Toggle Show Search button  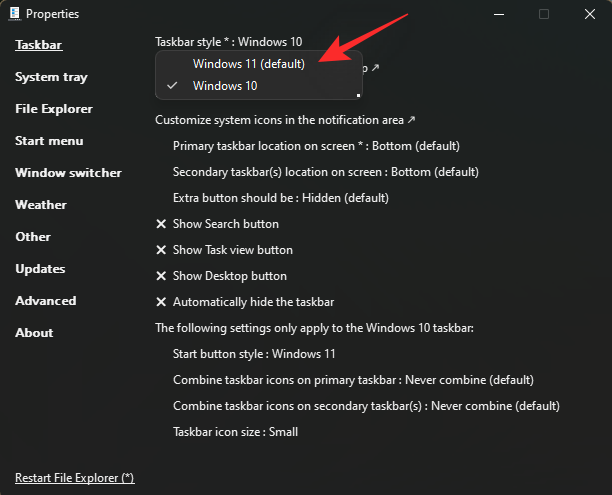tap(217, 224)
